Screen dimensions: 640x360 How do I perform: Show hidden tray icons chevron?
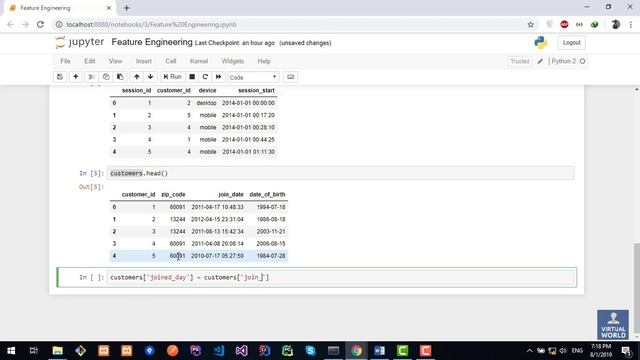click(529, 351)
